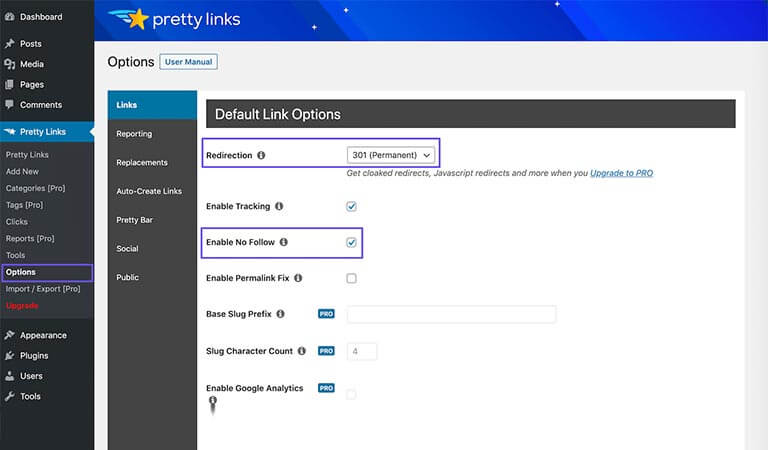The width and height of the screenshot is (768, 450).
Task: Click the Comments speech bubble icon
Action: (9, 104)
